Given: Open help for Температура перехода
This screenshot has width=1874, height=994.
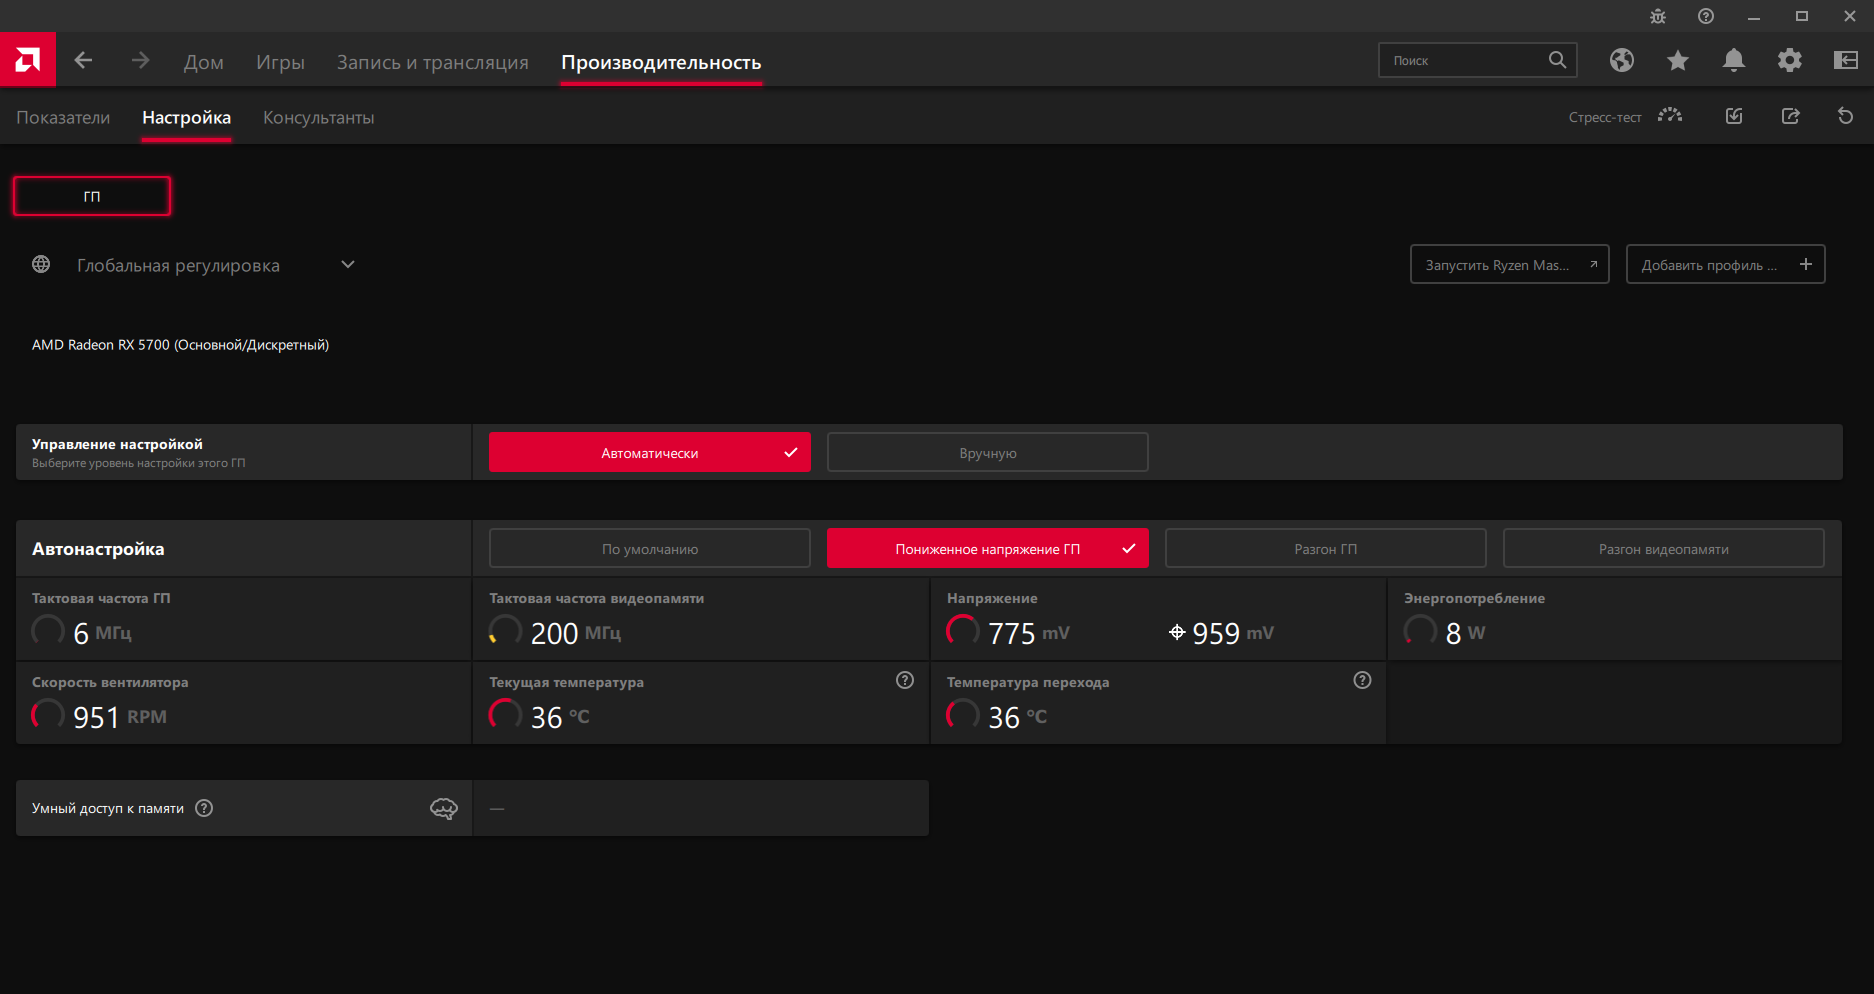Looking at the screenshot, I should coord(1362,680).
